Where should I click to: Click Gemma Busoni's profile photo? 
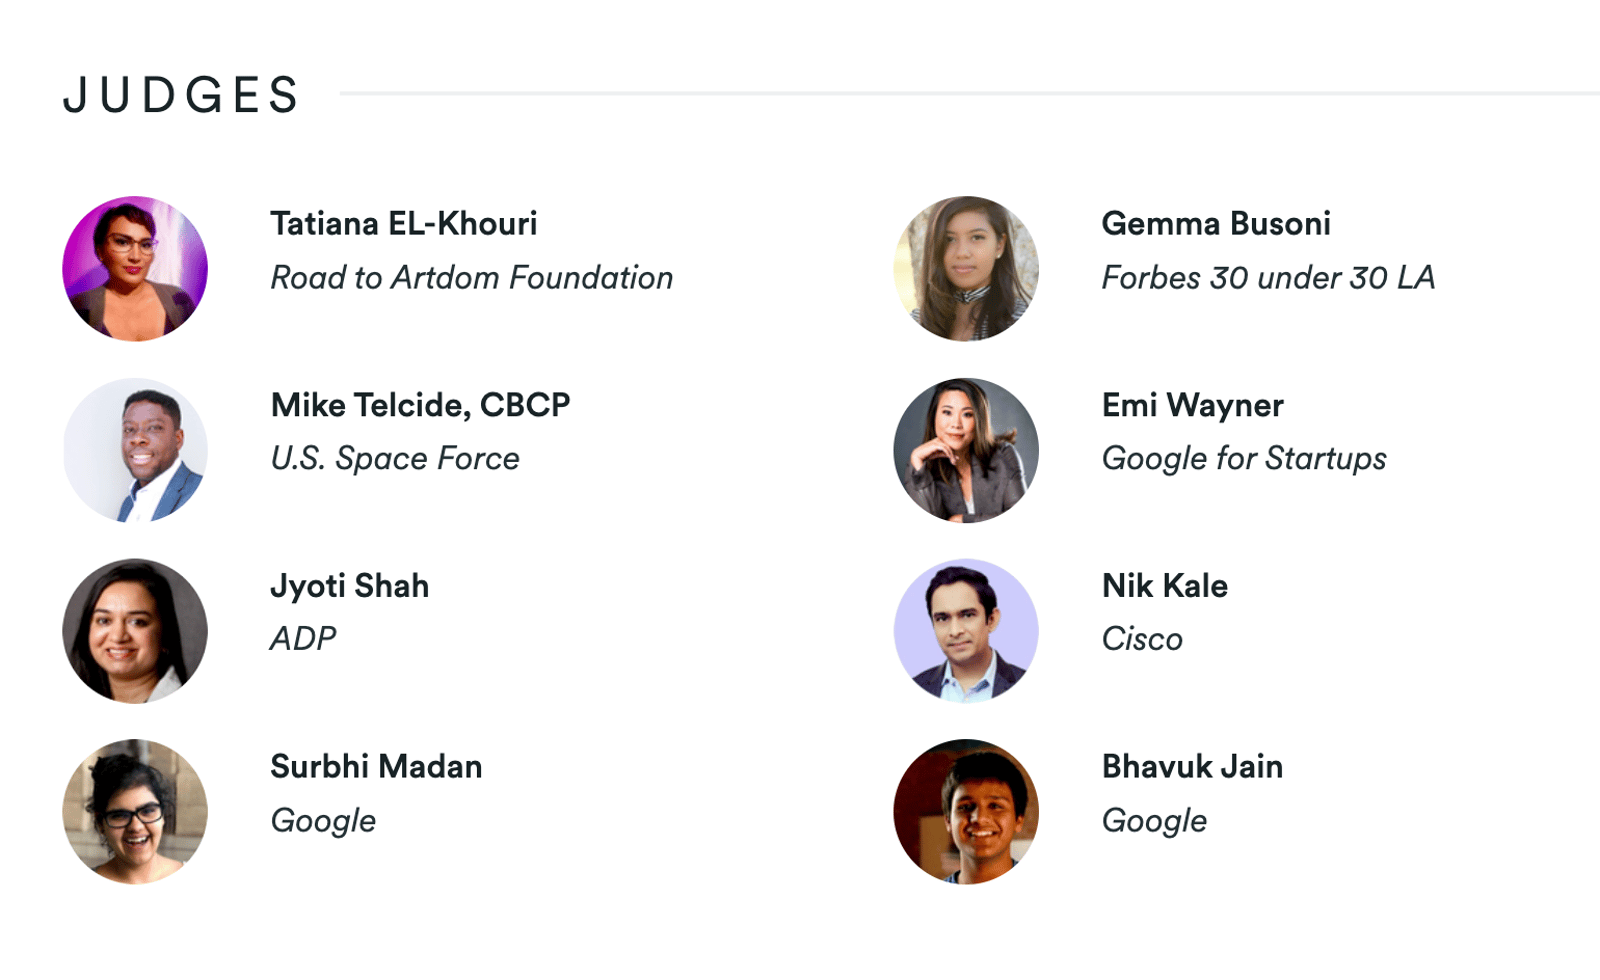click(966, 269)
